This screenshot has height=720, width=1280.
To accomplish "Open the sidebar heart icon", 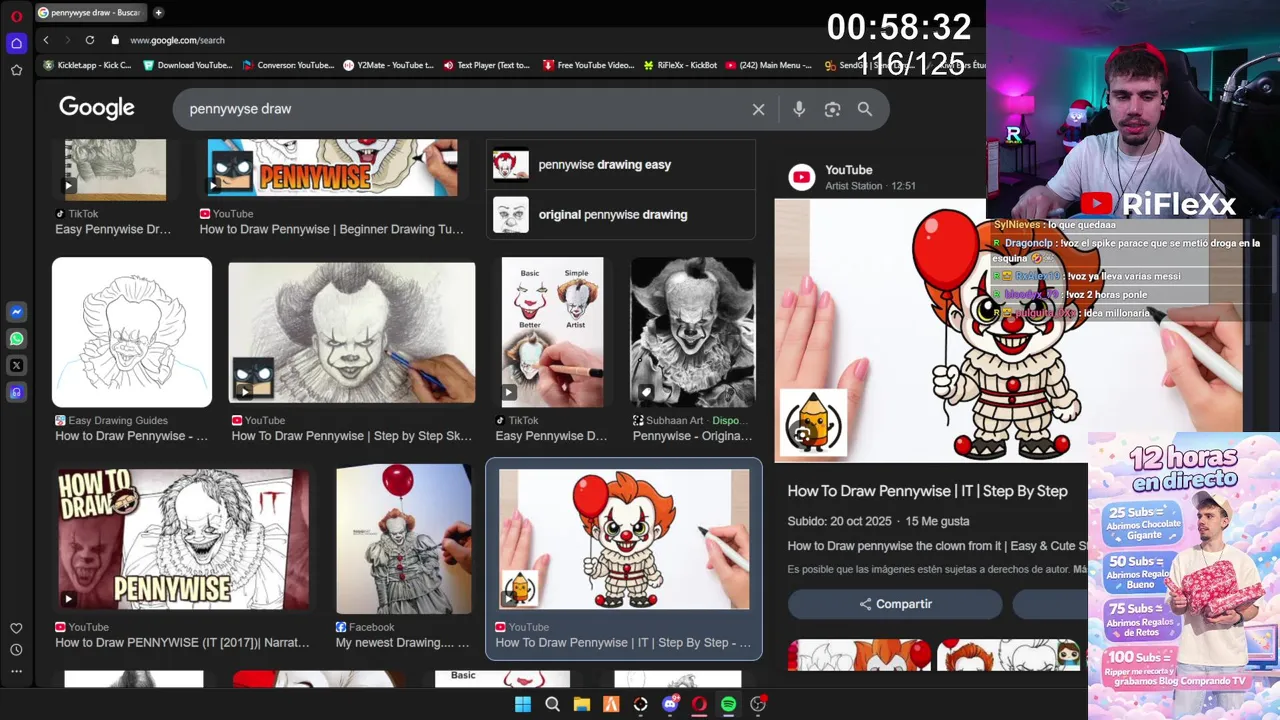I will click(x=16, y=628).
